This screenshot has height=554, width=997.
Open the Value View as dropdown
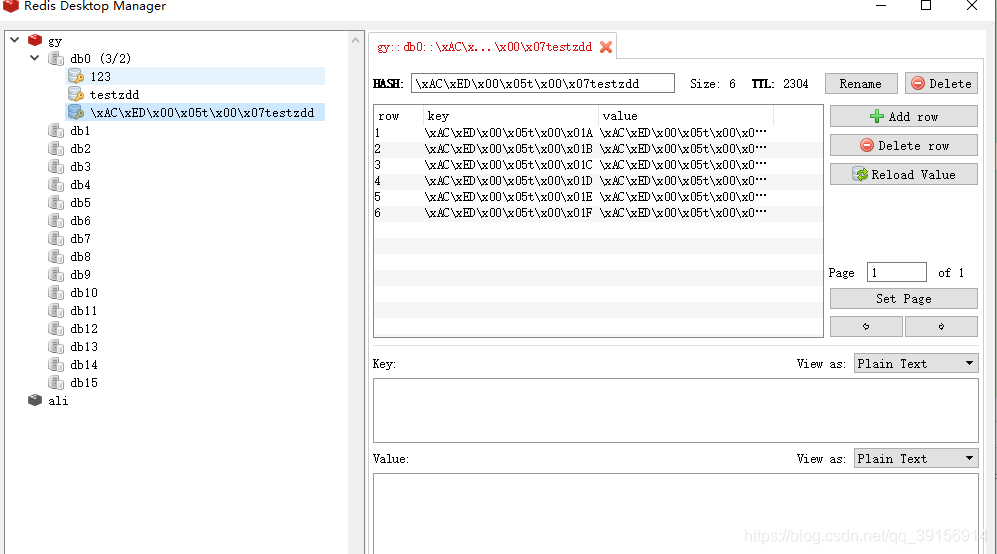point(916,459)
